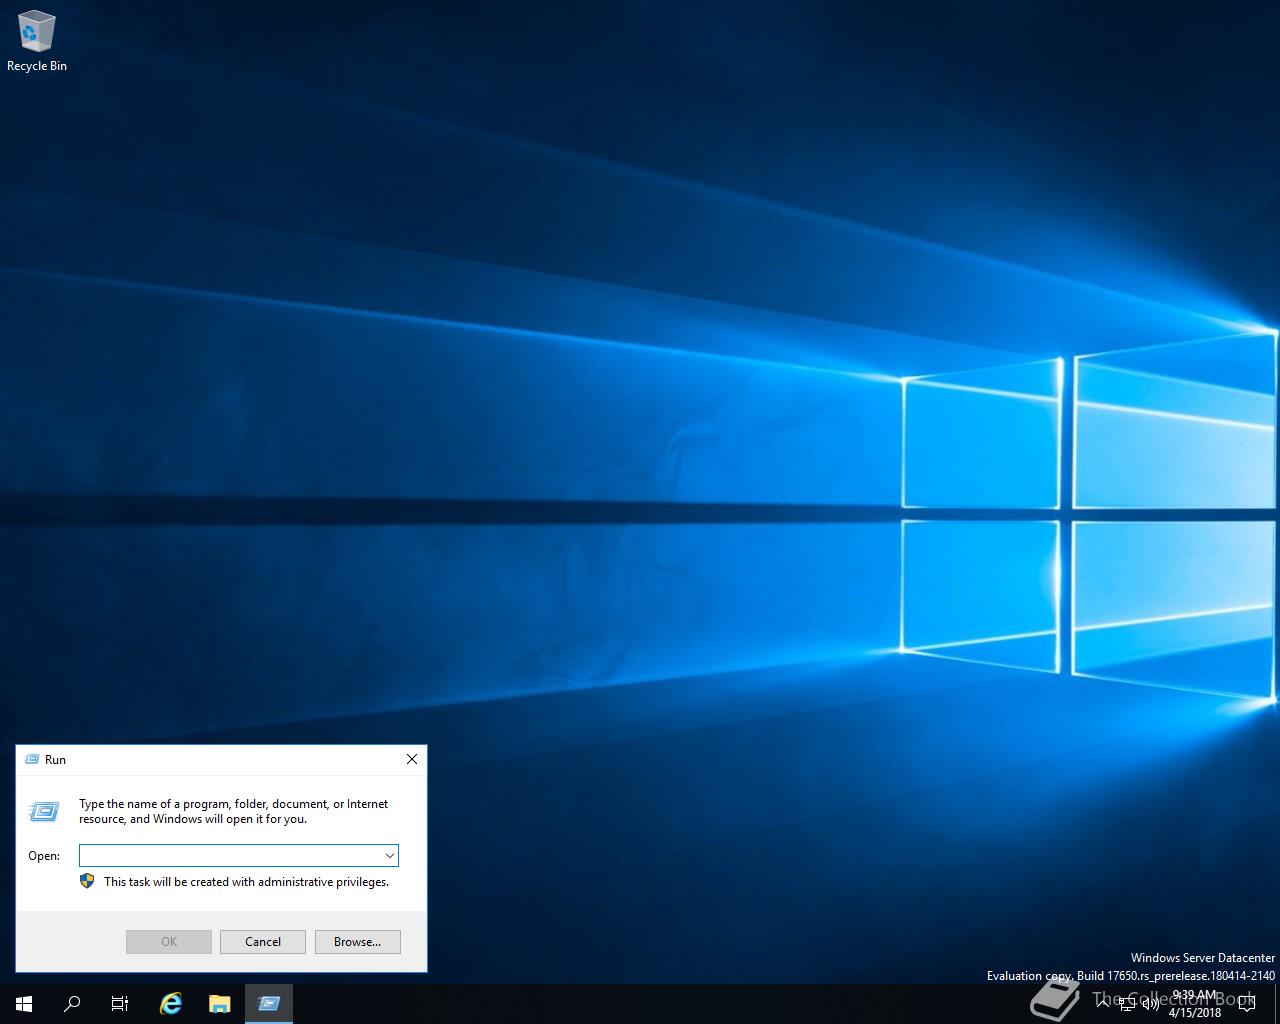This screenshot has width=1280, height=1024.
Task: Open Task View from the taskbar
Action: (120, 1004)
